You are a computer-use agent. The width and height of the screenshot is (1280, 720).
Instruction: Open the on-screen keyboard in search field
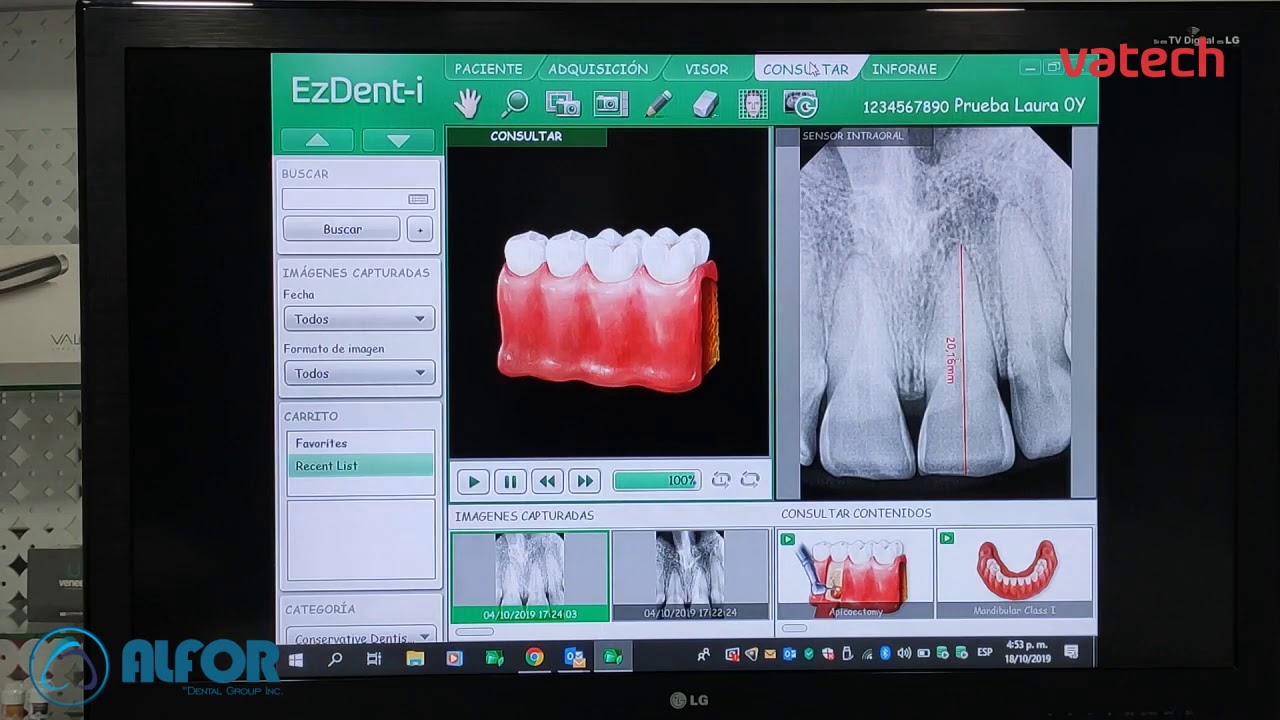click(x=418, y=199)
